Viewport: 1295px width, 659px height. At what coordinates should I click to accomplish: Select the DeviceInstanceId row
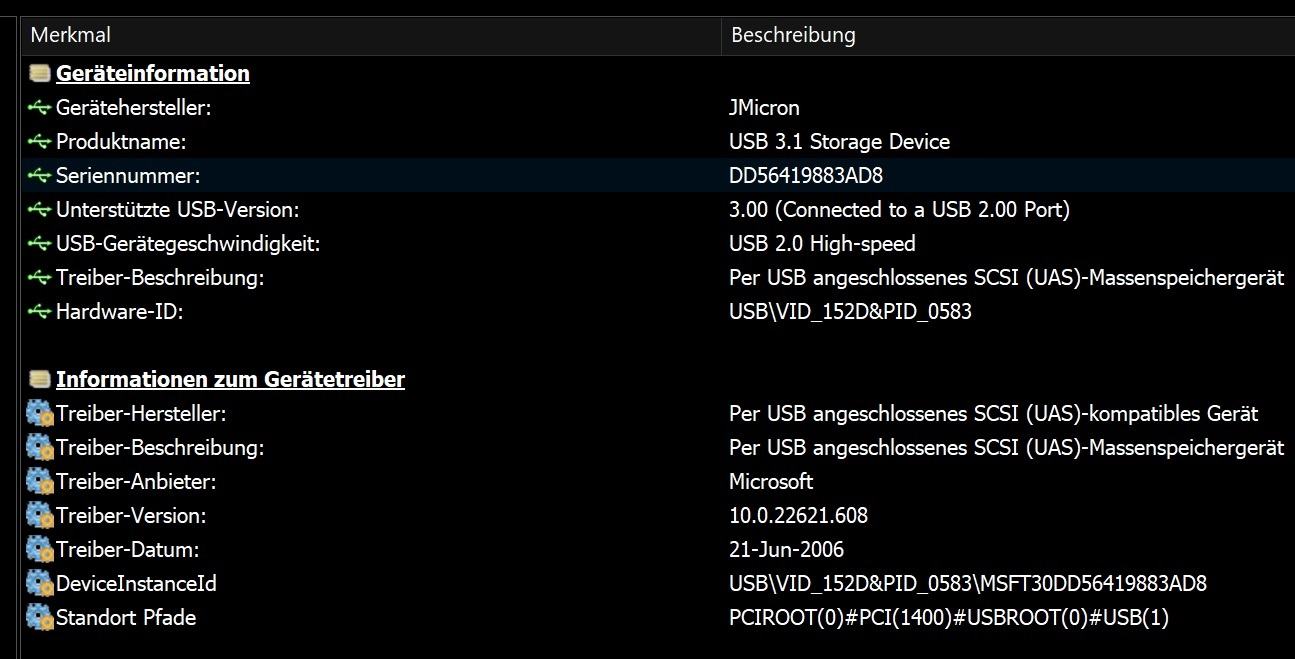click(136, 584)
